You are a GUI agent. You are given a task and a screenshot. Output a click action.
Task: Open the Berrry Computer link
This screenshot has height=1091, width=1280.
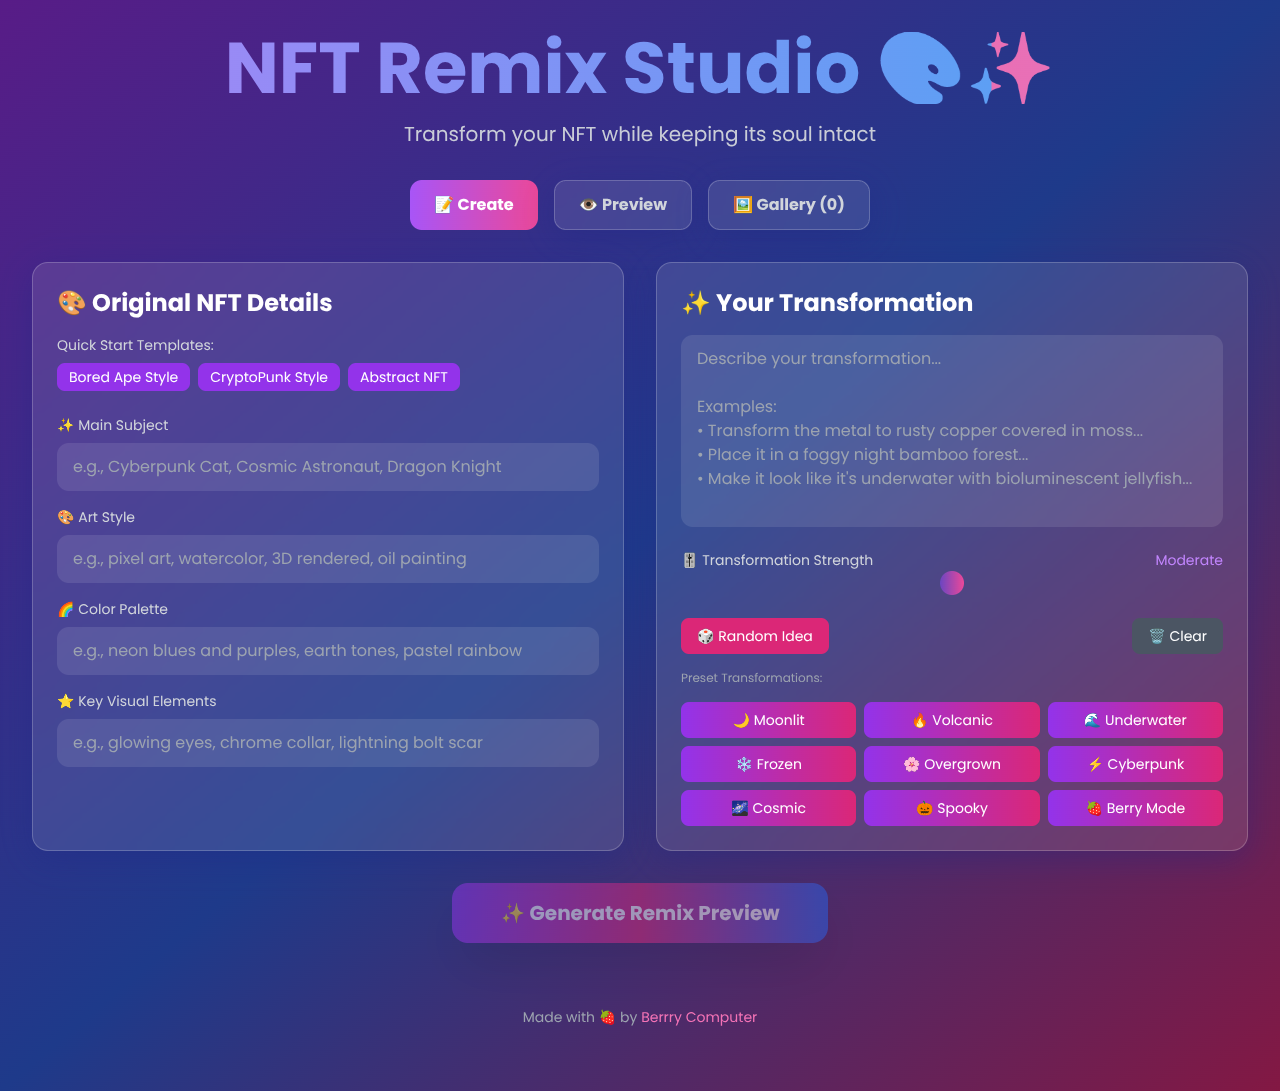(699, 1017)
